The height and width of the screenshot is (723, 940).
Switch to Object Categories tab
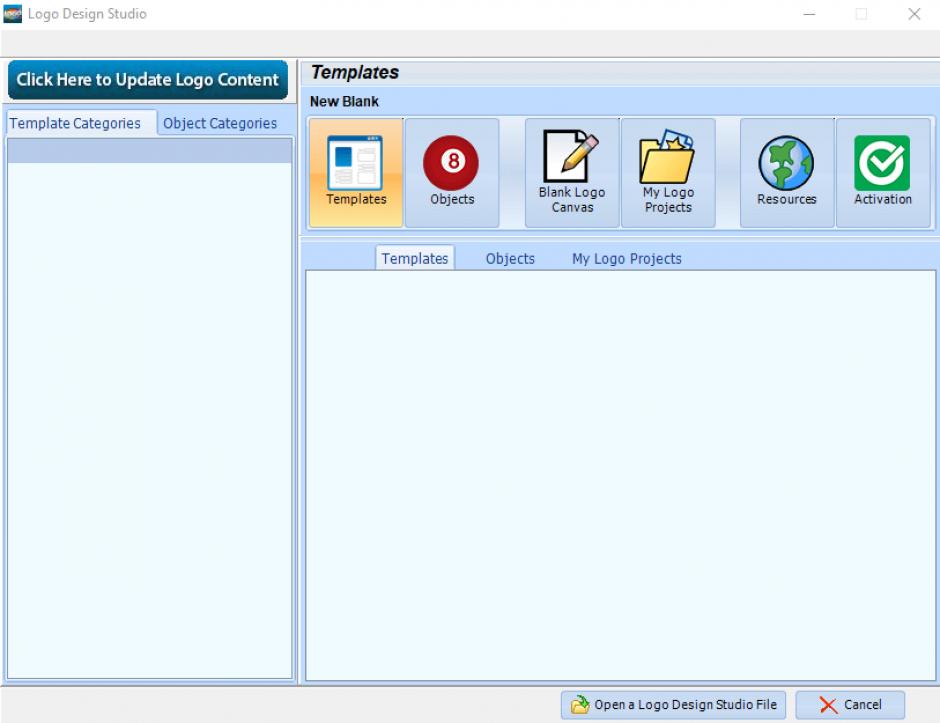220,123
